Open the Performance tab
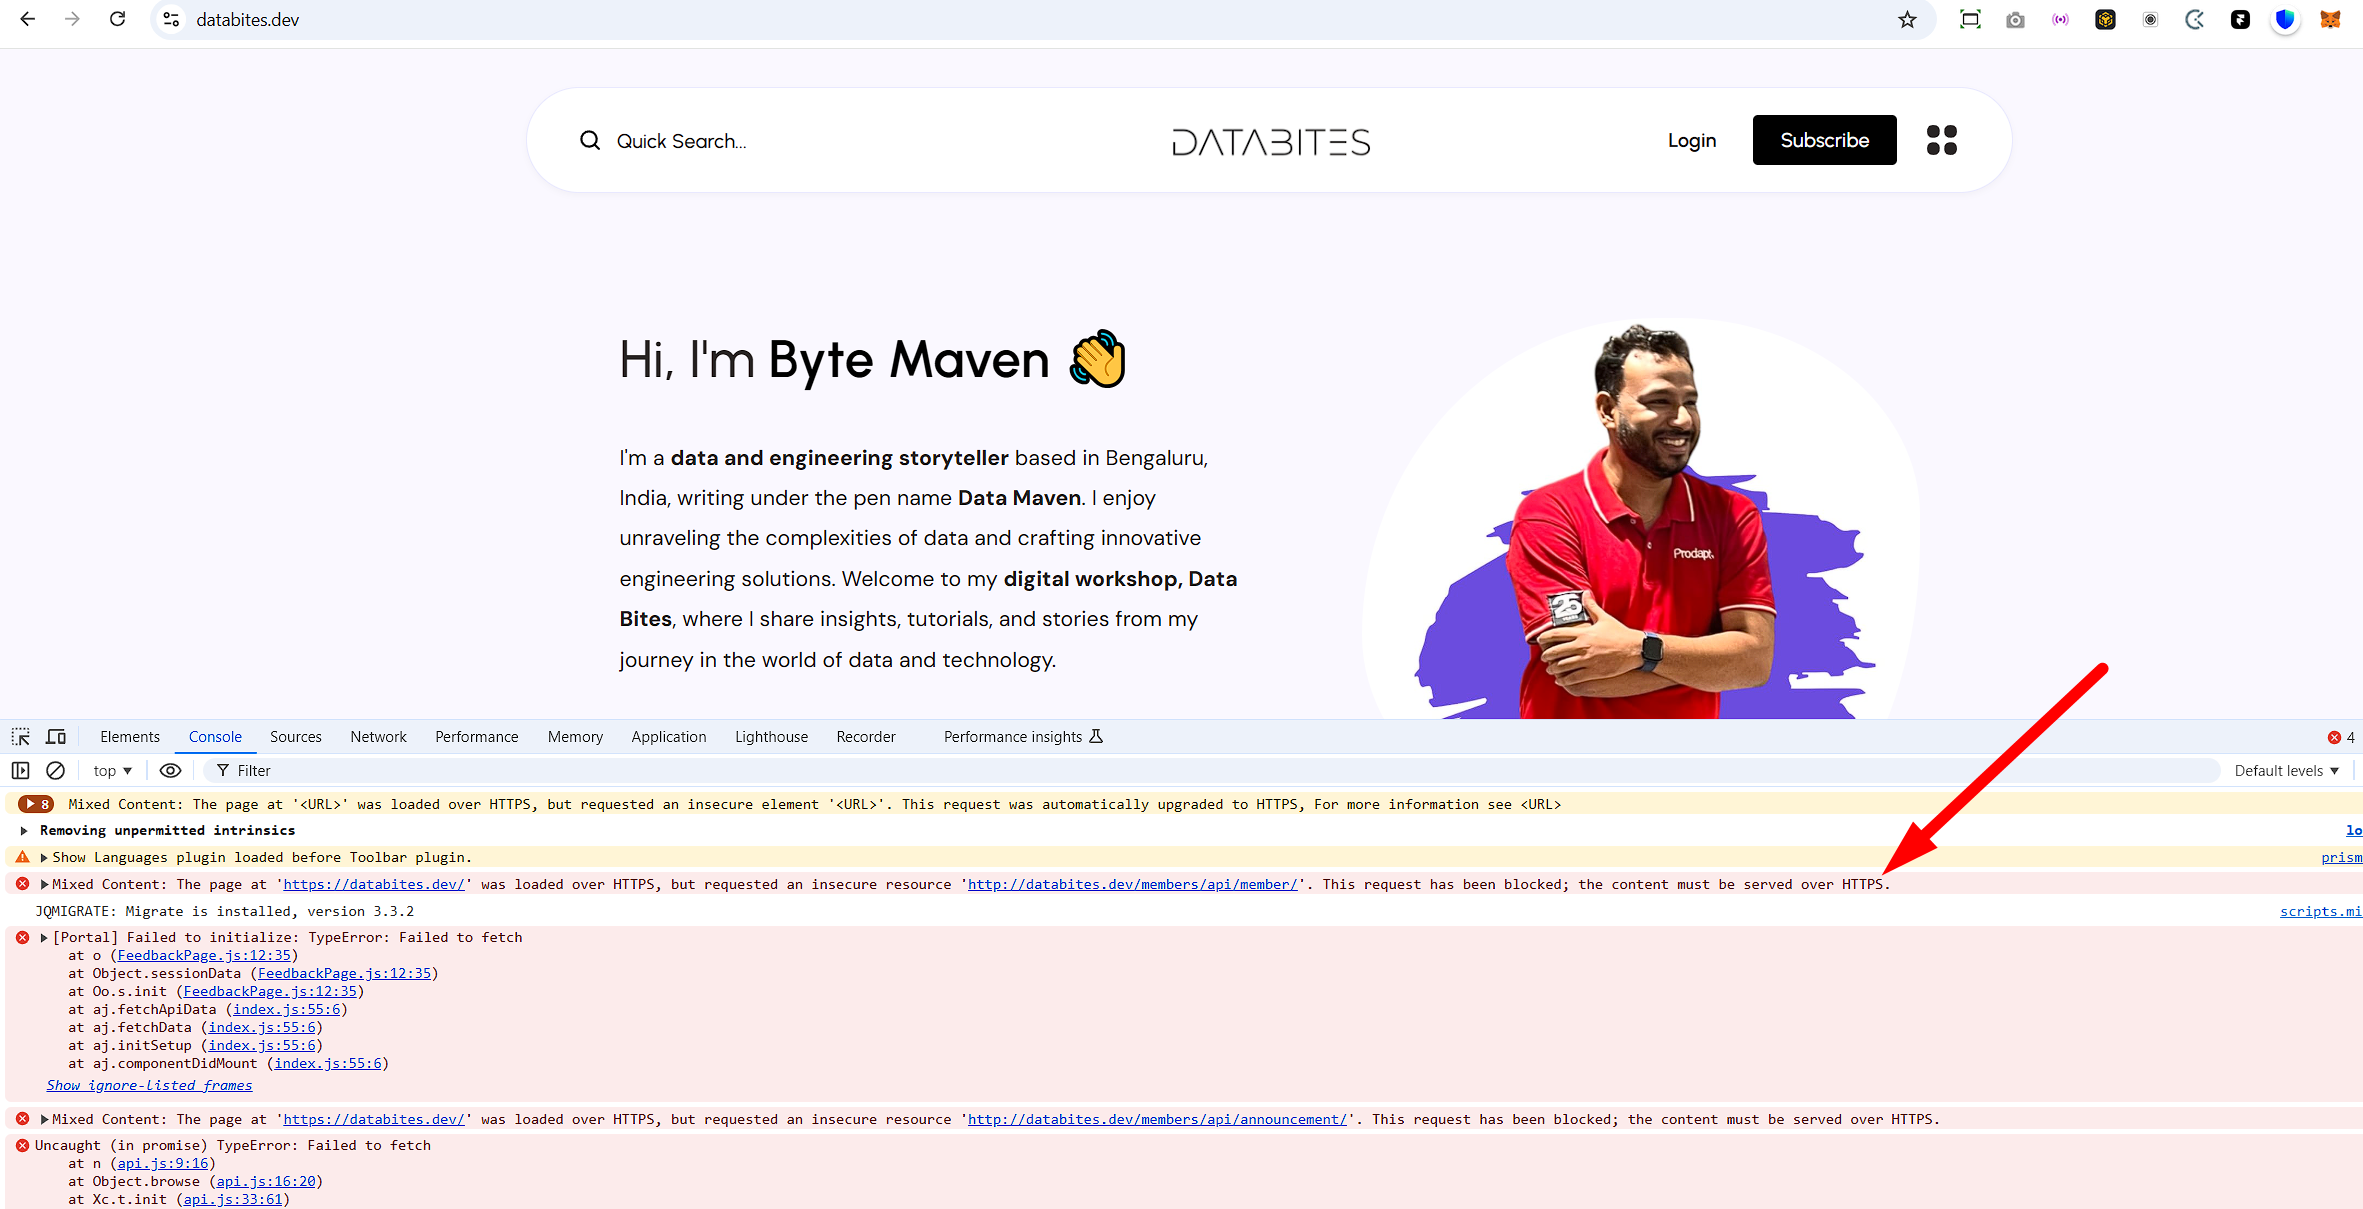2363x1209 pixels. pos(477,737)
